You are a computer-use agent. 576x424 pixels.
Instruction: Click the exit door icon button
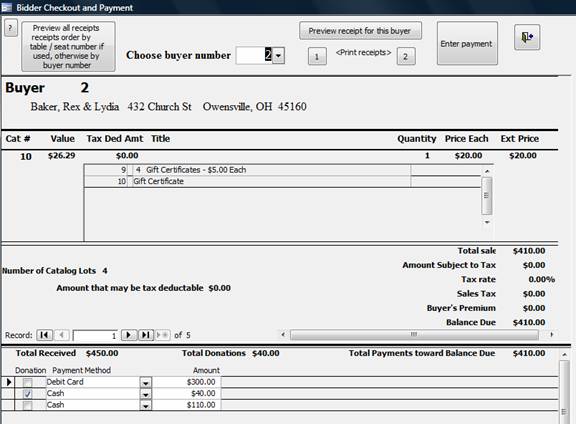coord(527,37)
